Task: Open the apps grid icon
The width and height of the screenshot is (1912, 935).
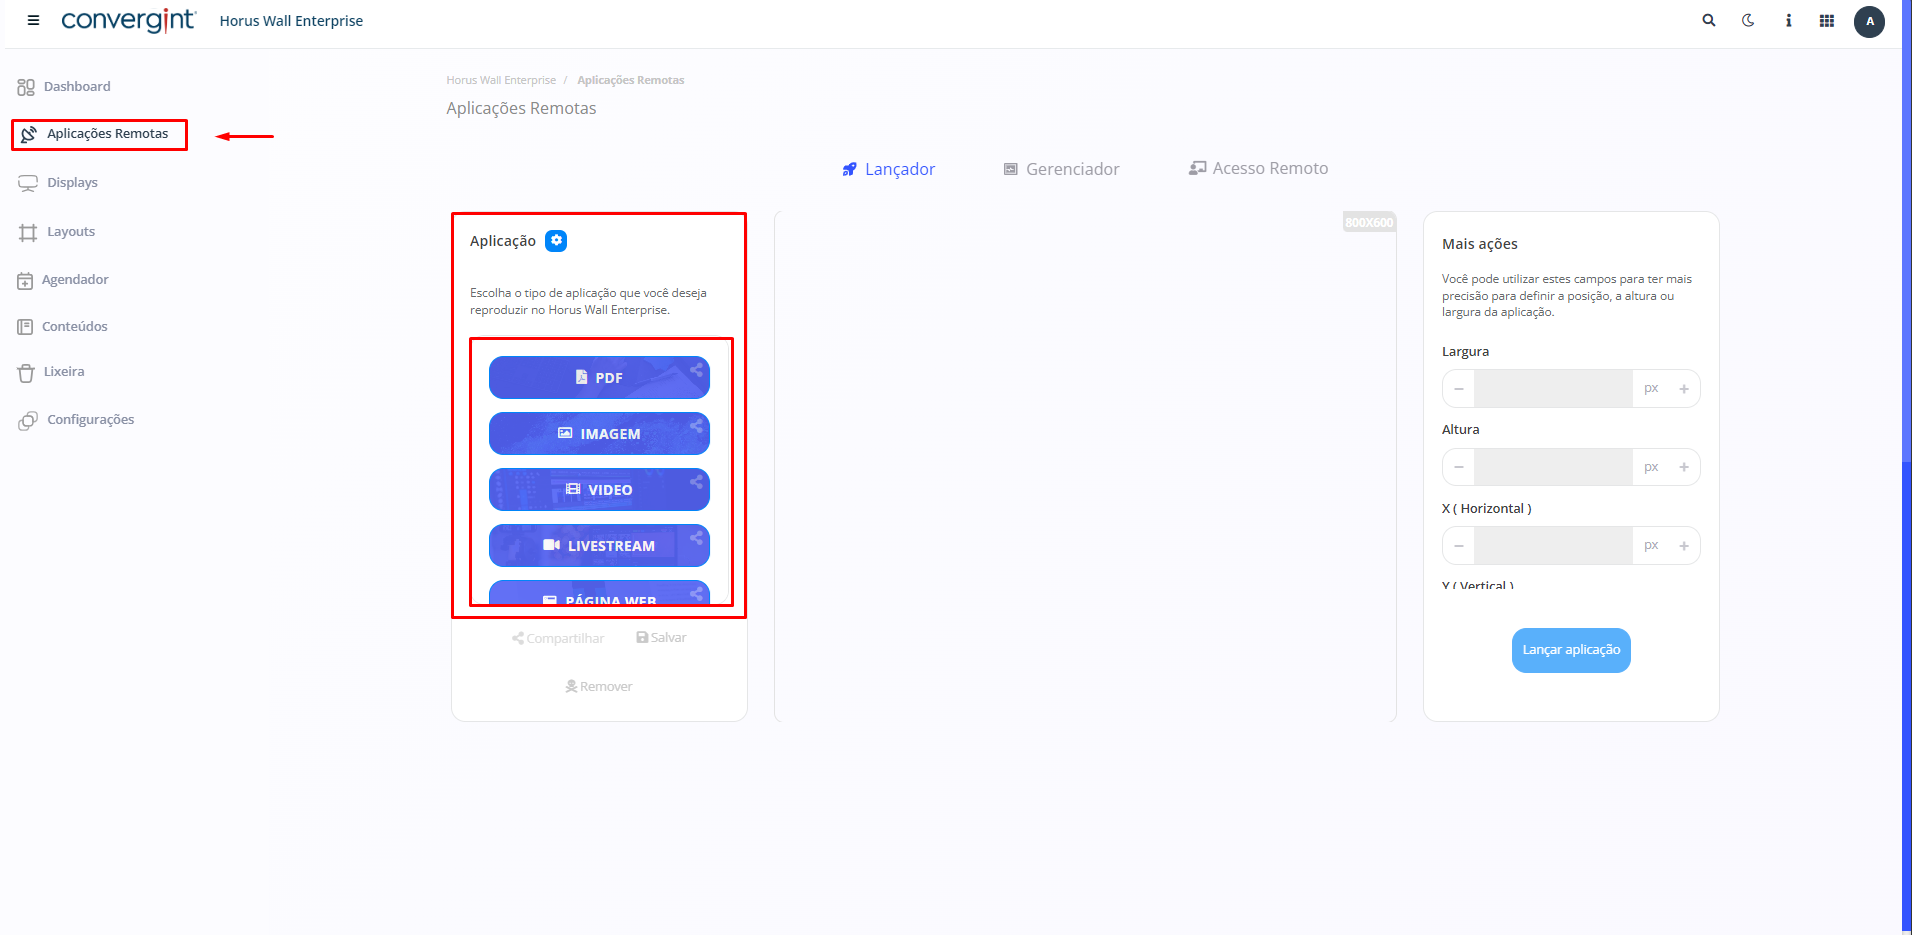Action: pos(1827,20)
